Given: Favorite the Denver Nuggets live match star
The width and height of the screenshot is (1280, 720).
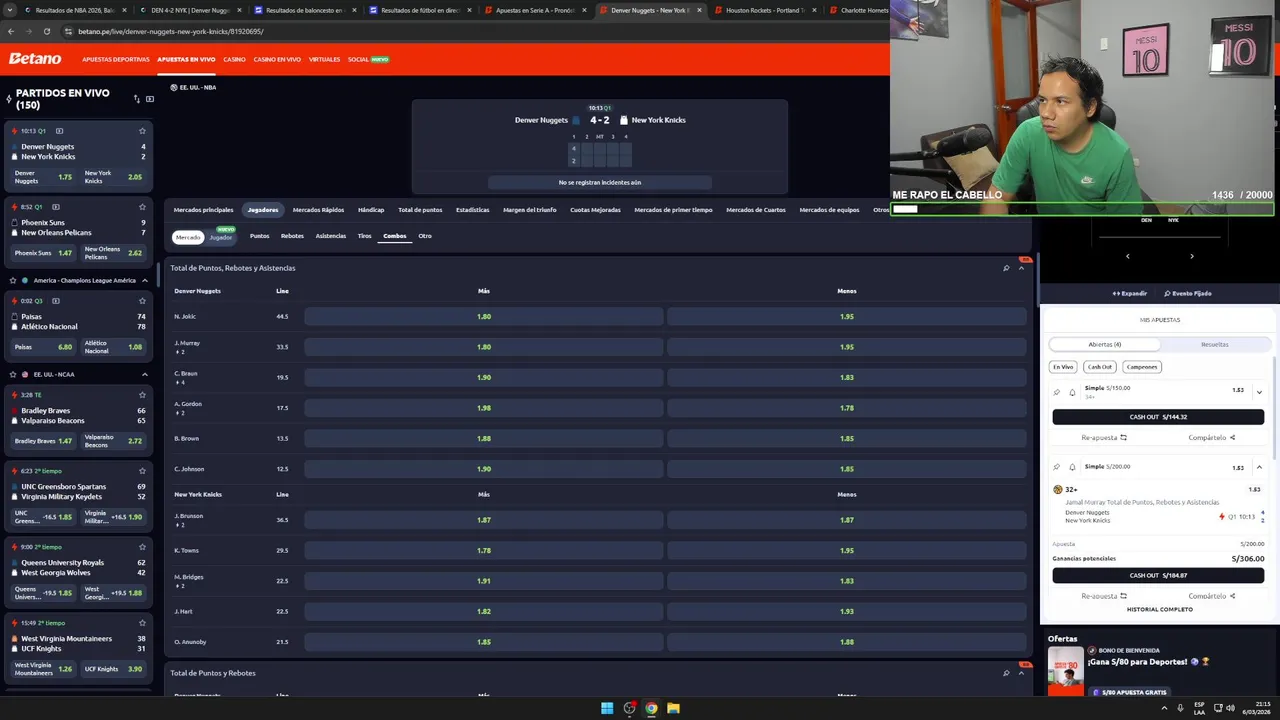Looking at the screenshot, I should [142, 131].
